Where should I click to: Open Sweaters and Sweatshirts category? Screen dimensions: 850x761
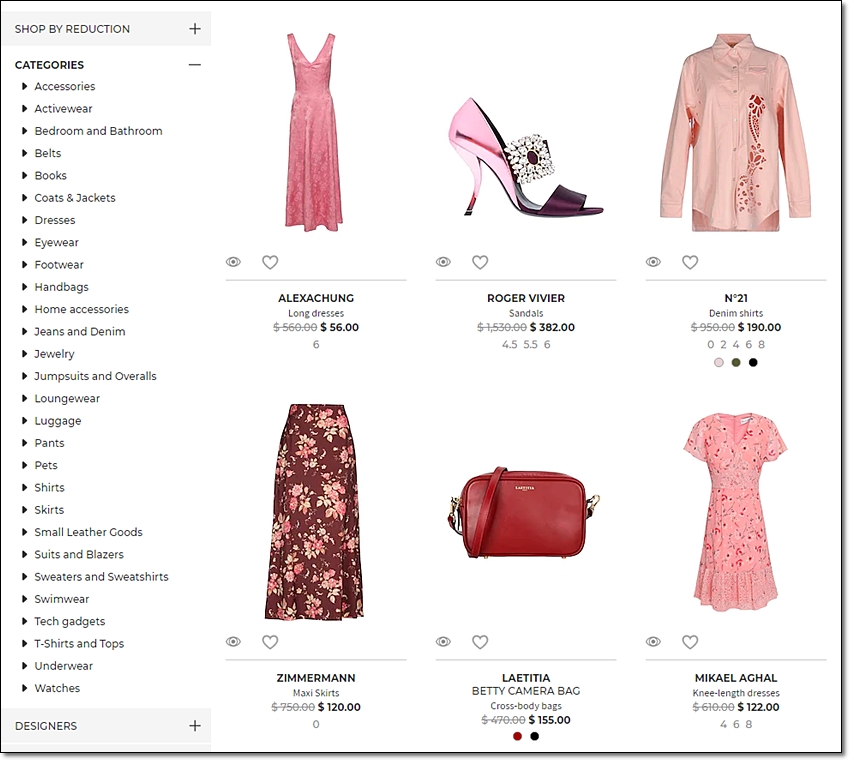pos(101,576)
